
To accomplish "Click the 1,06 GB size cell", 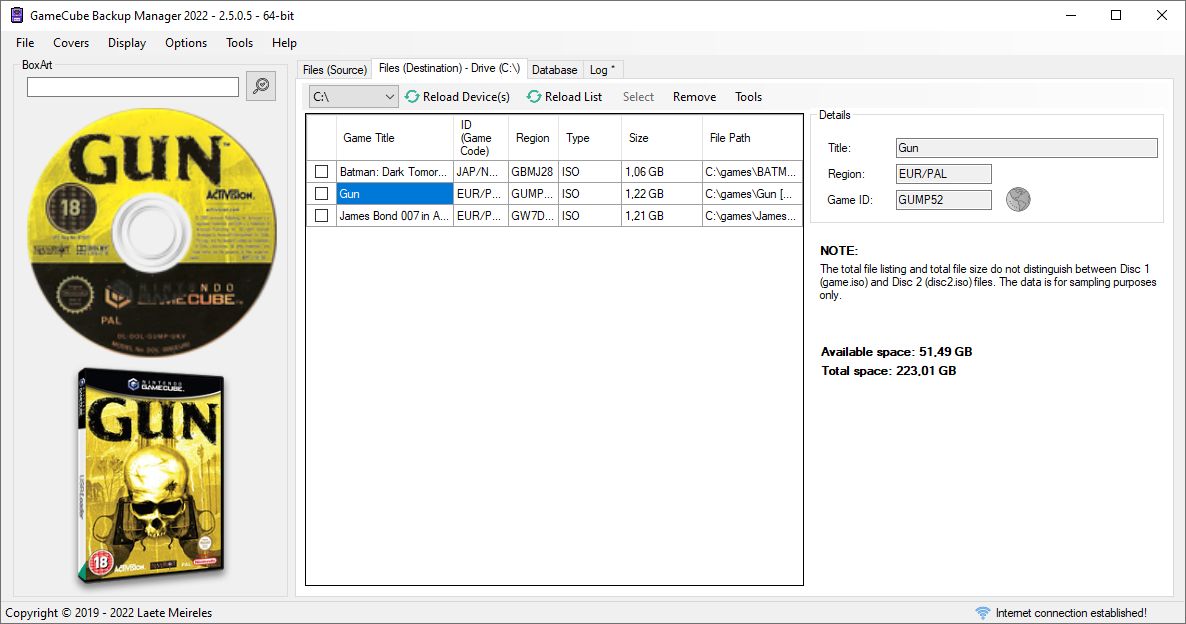I will pyautogui.click(x=662, y=172).
